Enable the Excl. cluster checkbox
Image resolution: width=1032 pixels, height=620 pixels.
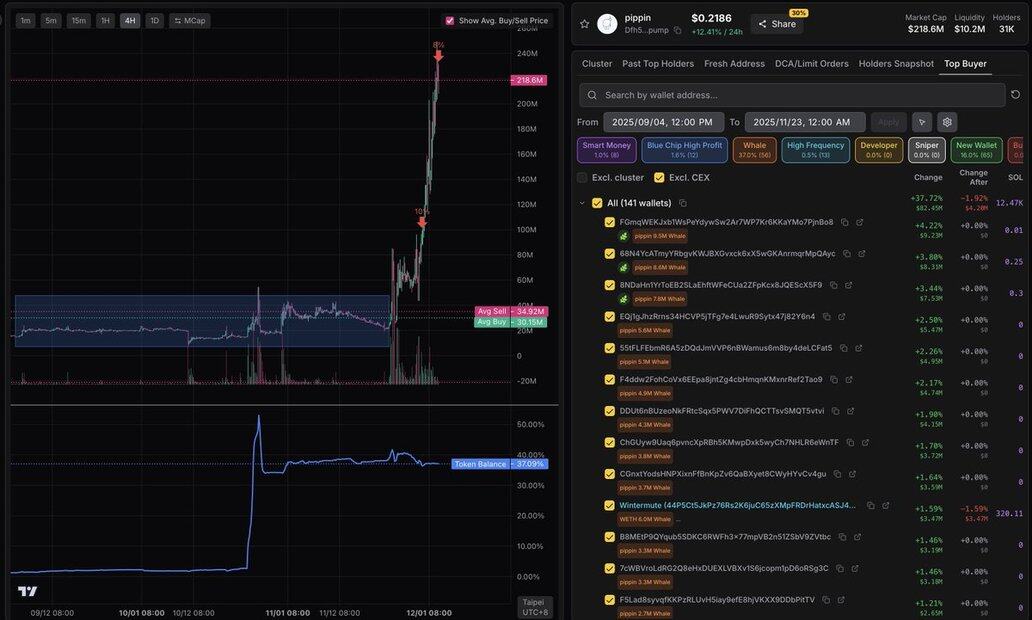[x=582, y=177]
